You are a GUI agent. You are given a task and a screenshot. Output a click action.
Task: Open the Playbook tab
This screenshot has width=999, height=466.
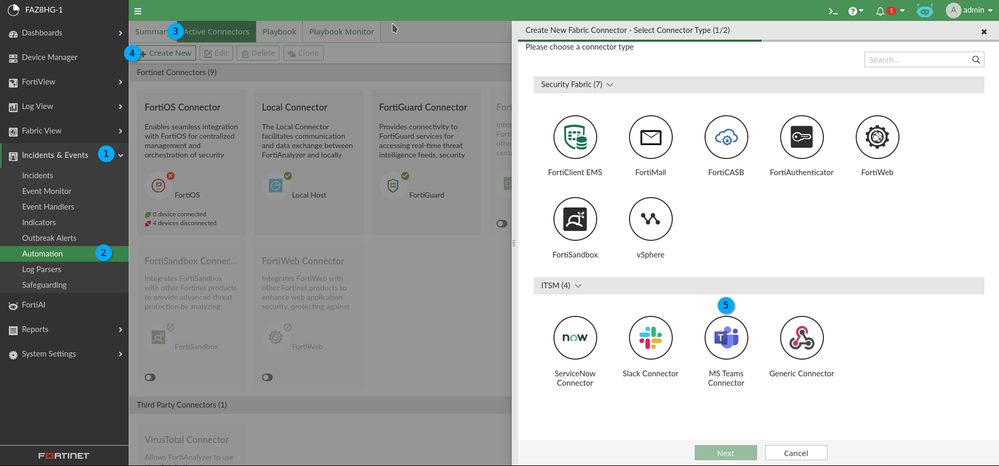279,32
